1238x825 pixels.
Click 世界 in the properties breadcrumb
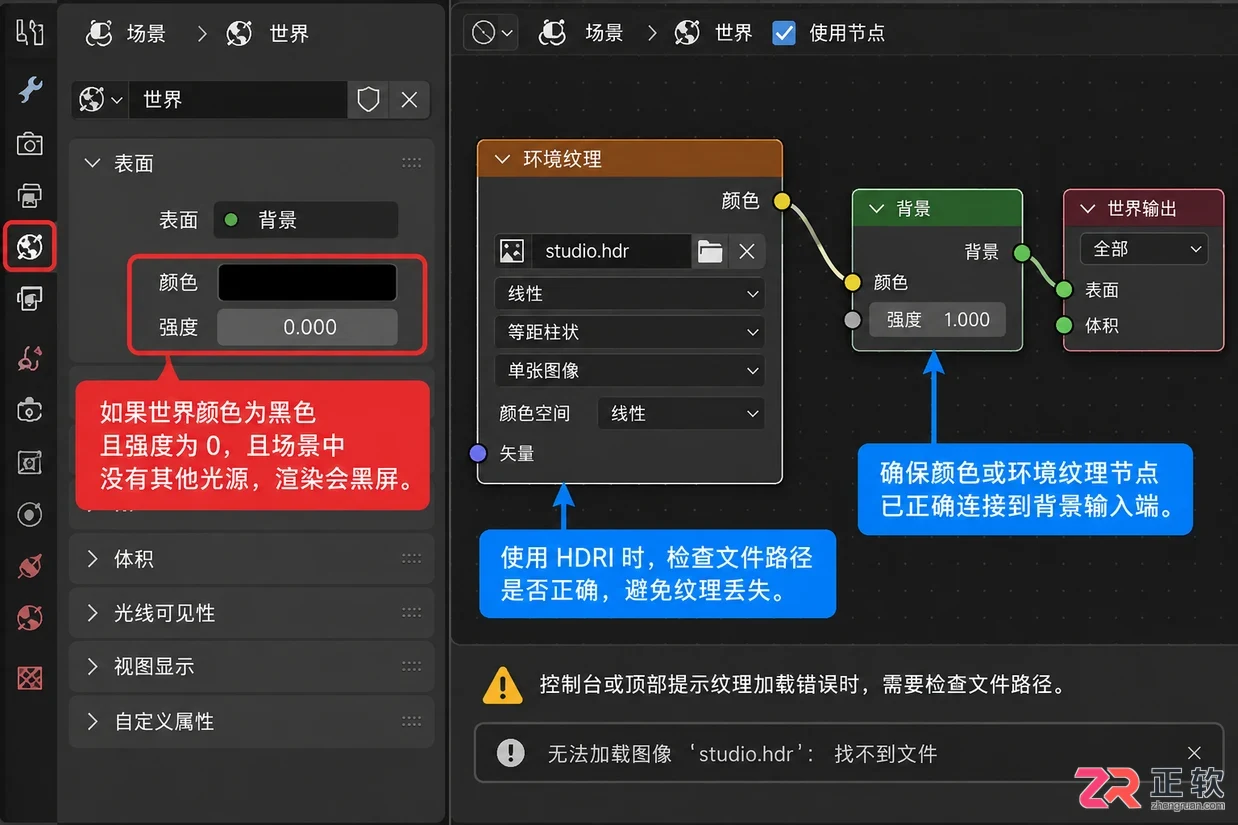(x=289, y=34)
